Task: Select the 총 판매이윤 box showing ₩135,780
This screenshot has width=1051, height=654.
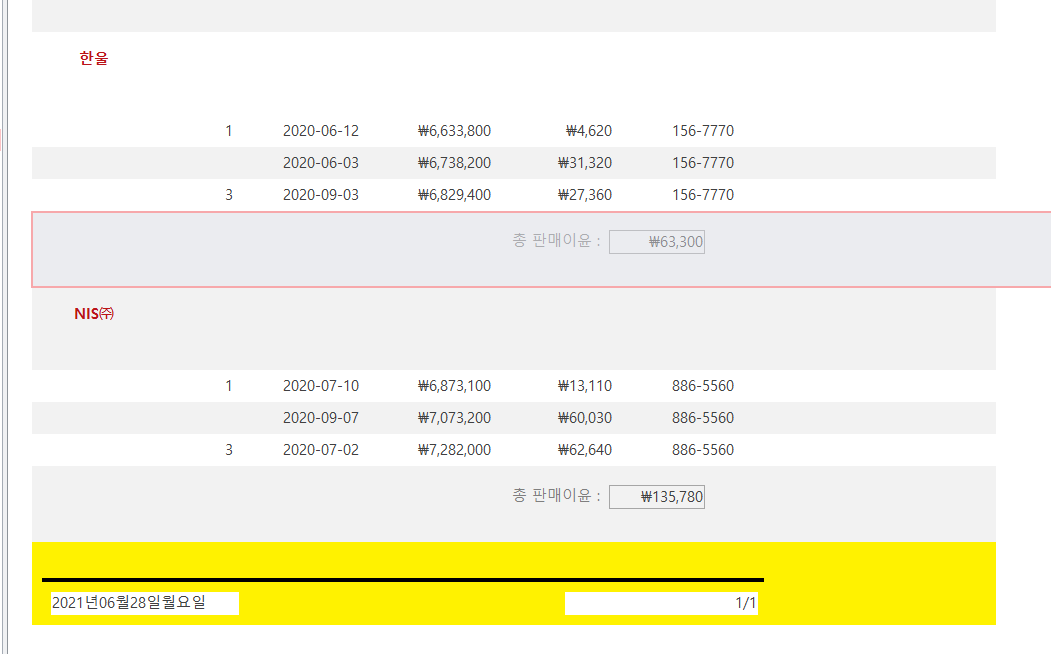Action: pyautogui.click(x=657, y=497)
